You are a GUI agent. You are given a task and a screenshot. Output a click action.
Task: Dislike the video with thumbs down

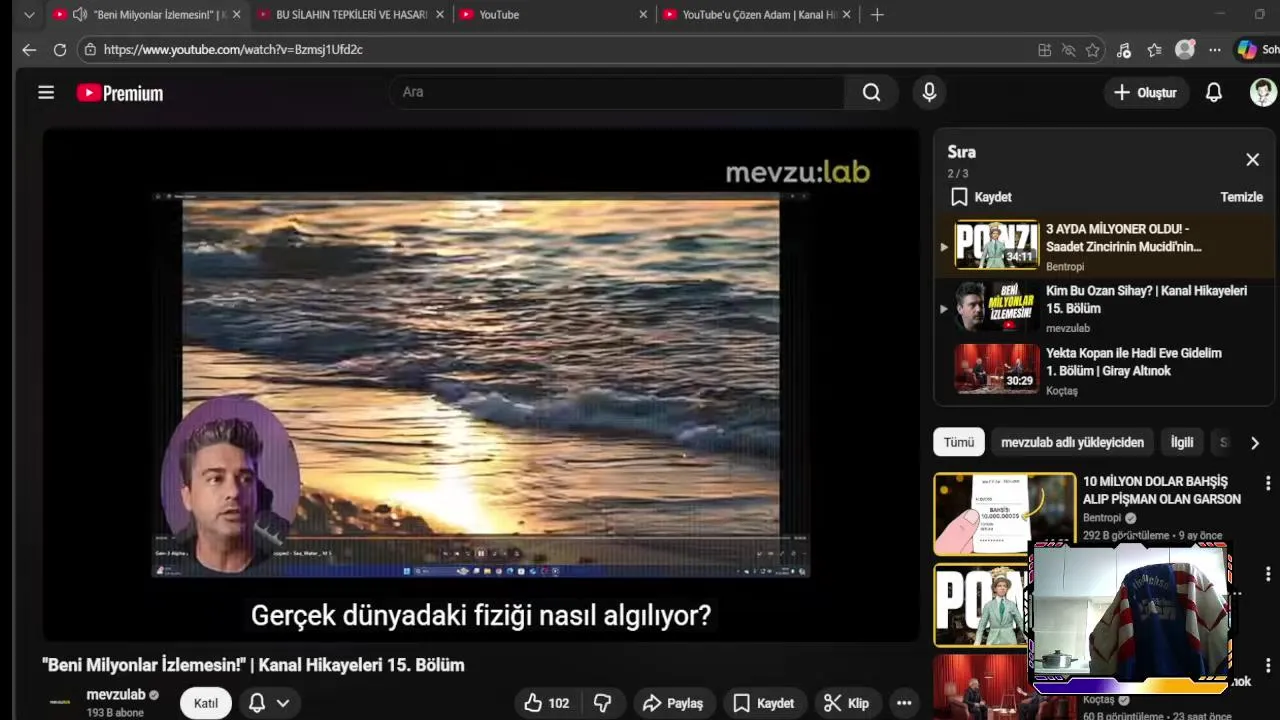point(602,703)
